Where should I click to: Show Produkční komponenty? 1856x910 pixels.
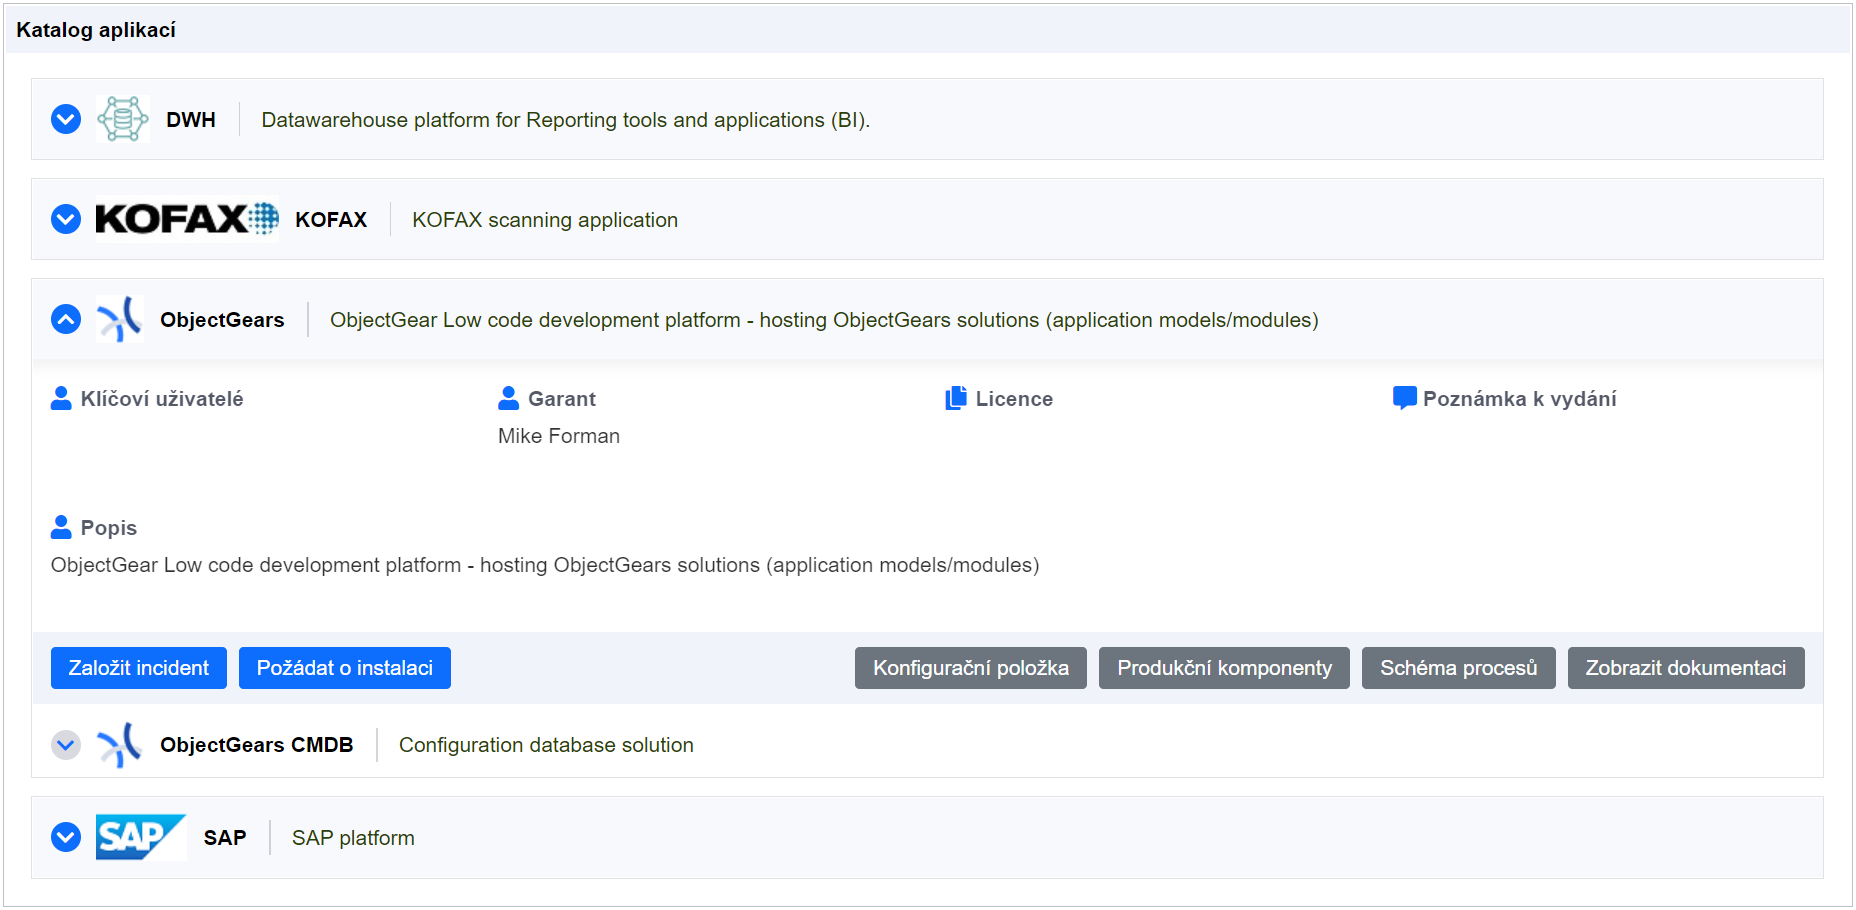1224,668
